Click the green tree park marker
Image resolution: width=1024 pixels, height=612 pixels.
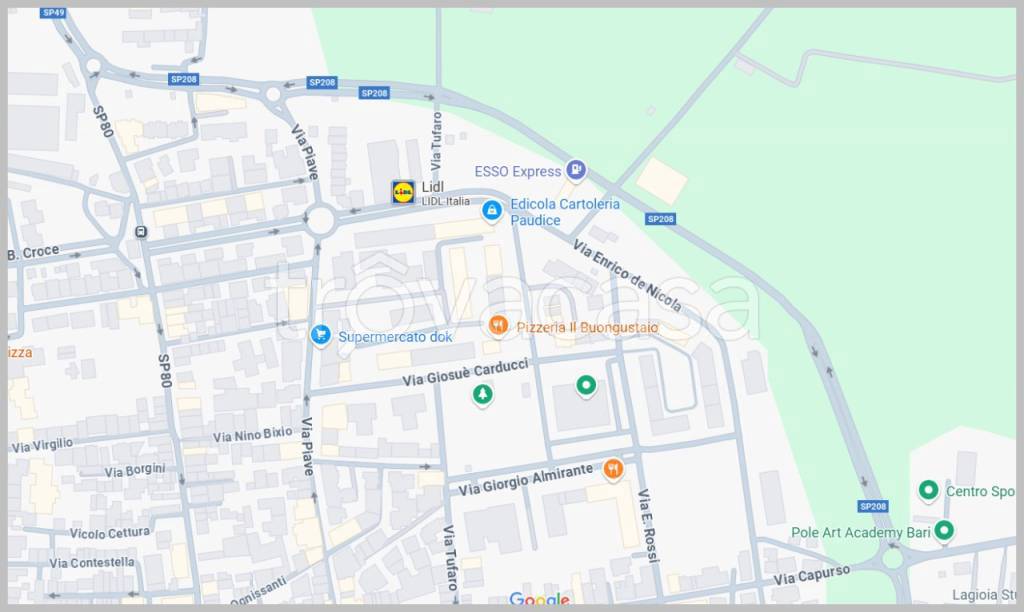(483, 395)
